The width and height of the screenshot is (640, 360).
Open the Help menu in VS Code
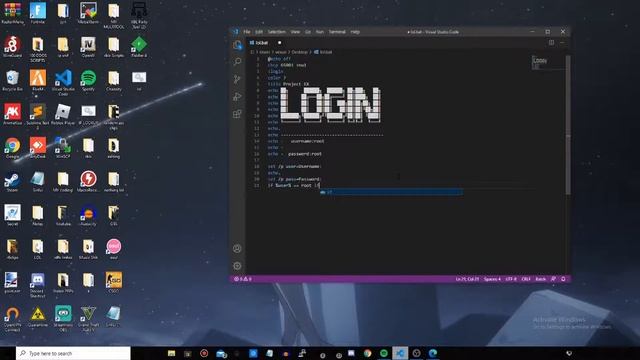click(x=355, y=32)
